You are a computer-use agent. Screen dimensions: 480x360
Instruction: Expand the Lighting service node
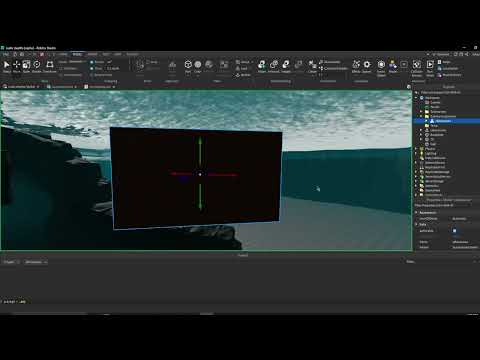[x=416, y=154]
